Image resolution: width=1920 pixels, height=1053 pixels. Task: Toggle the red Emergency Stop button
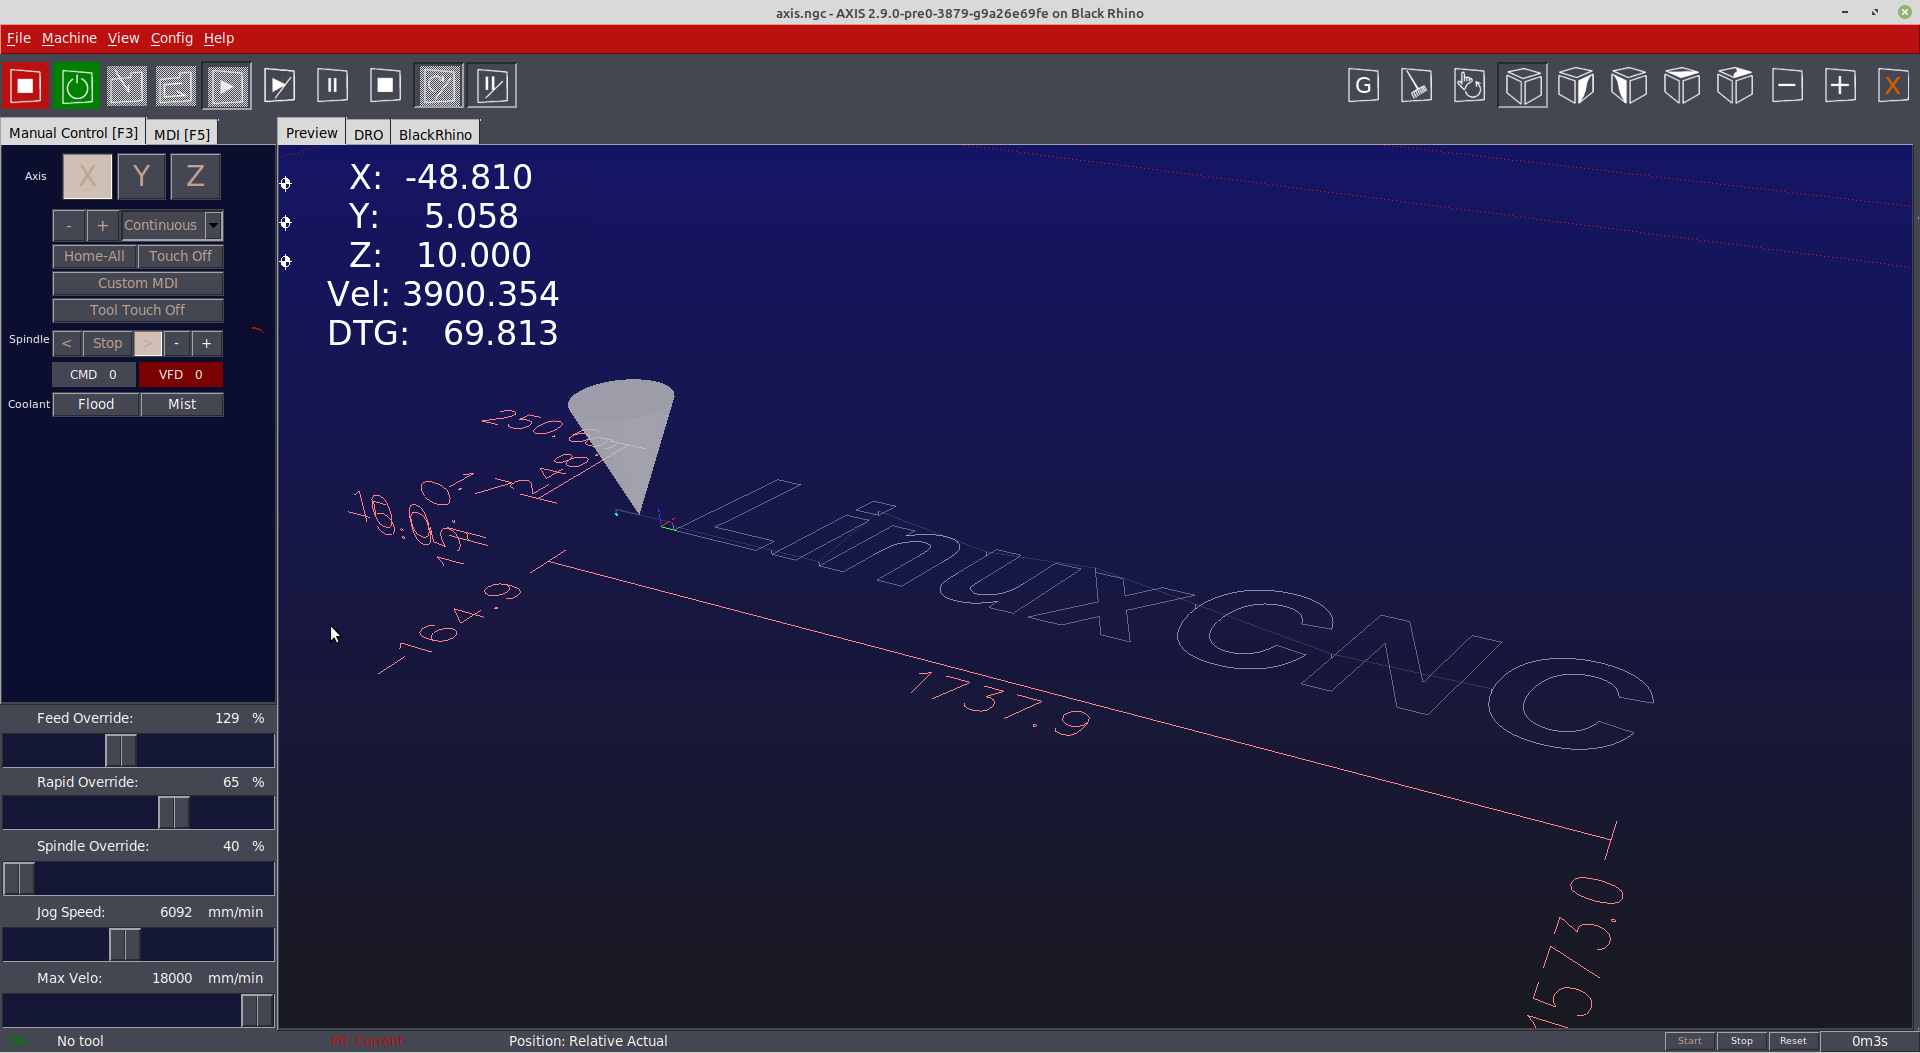[x=26, y=86]
